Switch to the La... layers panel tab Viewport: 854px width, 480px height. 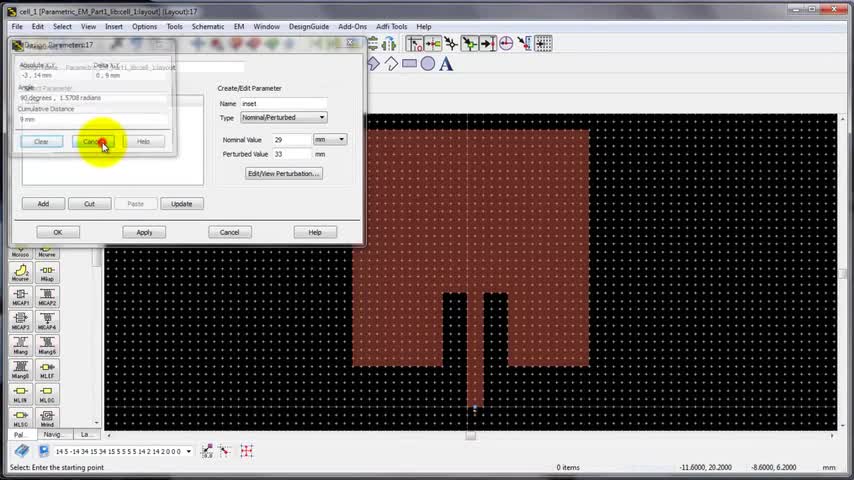(86, 434)
